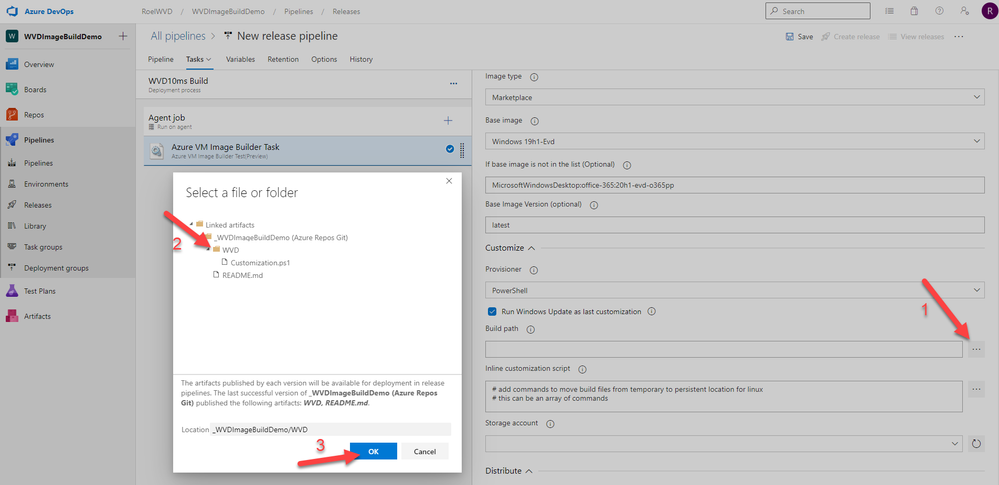Open user settings icon in header

[x=964, y=11]
